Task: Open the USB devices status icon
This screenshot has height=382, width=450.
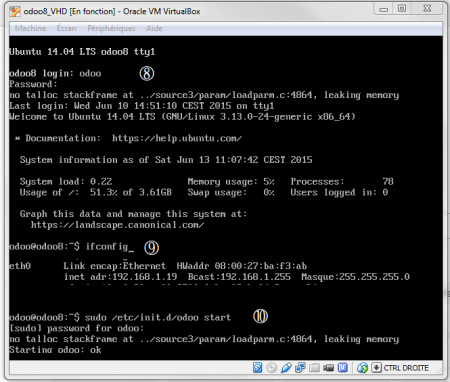Action: (x=286, y=368)
